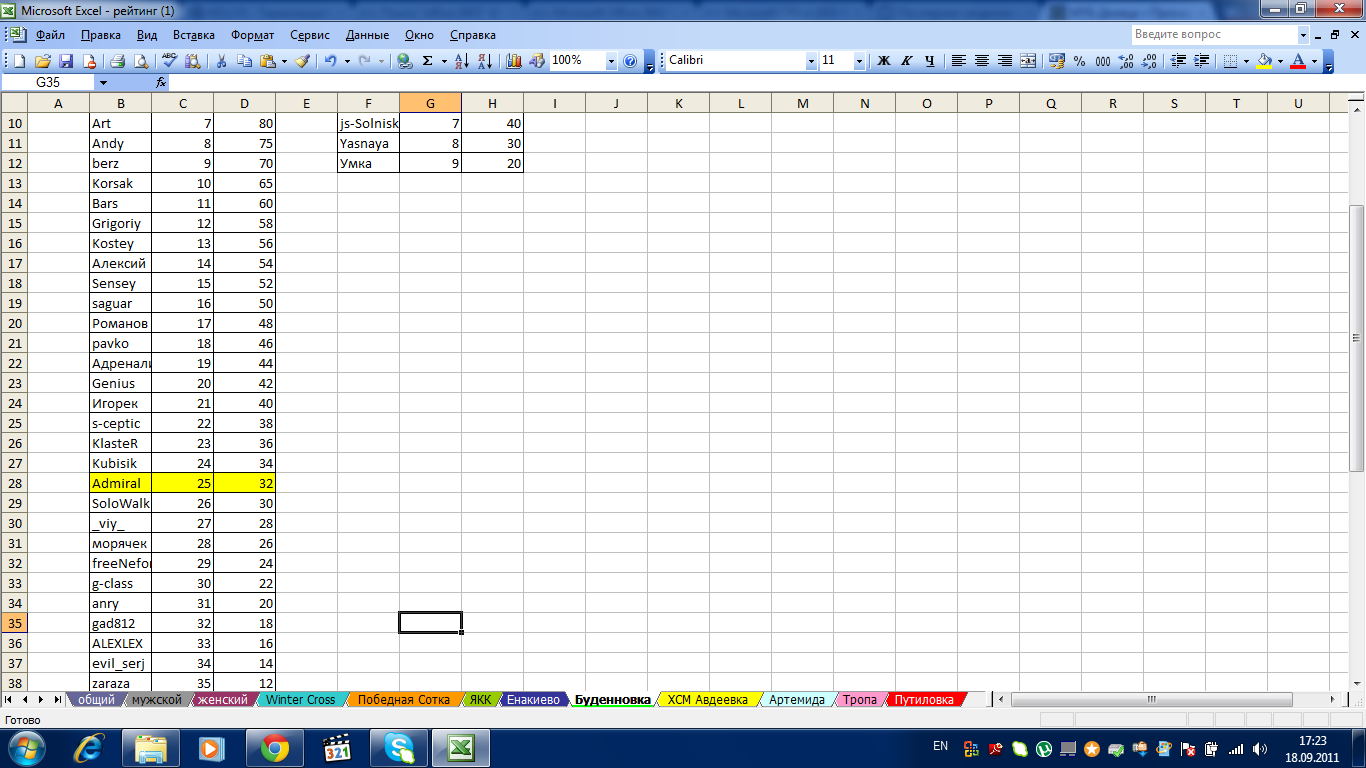The height and width of the screenshot is (768, 1366).
Task: Expand the Name Box dropdown arrow
Action: click(103, 82)
